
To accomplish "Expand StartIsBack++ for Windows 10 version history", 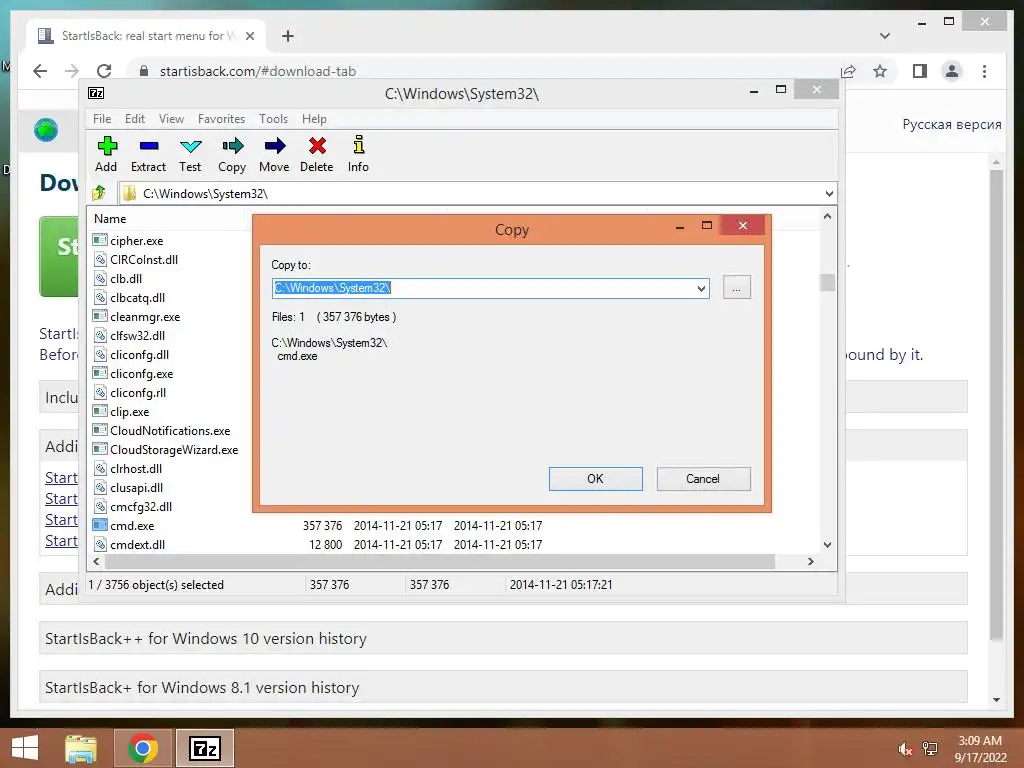I will 503,638.
